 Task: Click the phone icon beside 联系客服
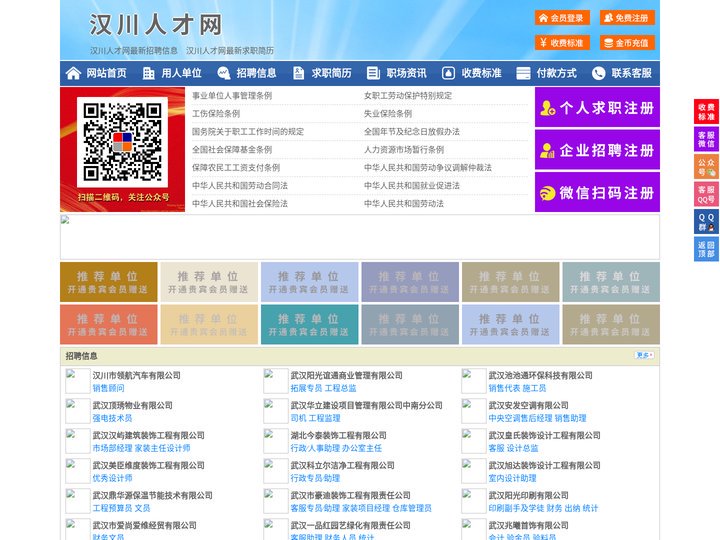pos(598,73)
